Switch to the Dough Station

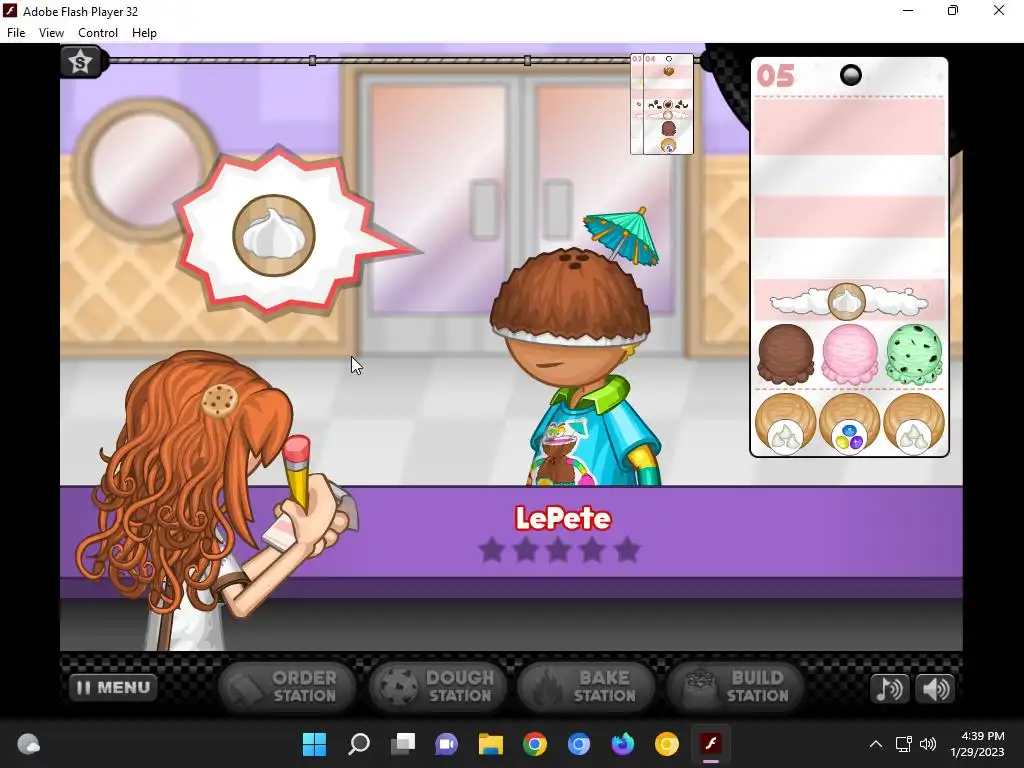point(438,687)
